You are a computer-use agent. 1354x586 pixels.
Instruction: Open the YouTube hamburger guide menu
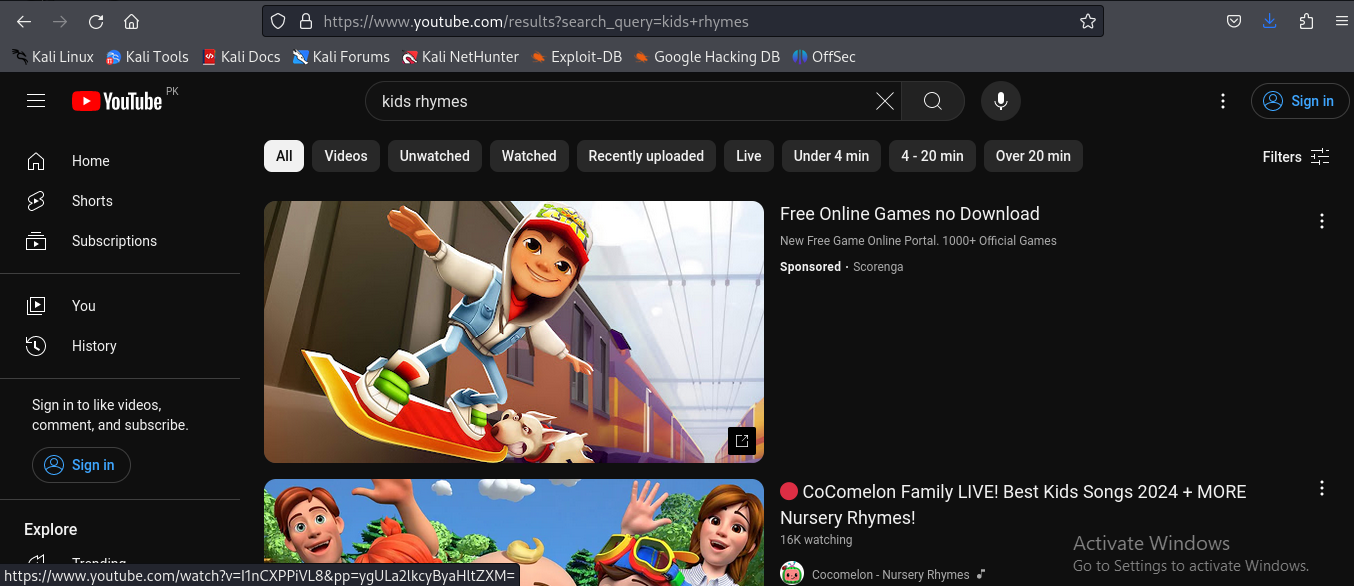coord(36,101)
